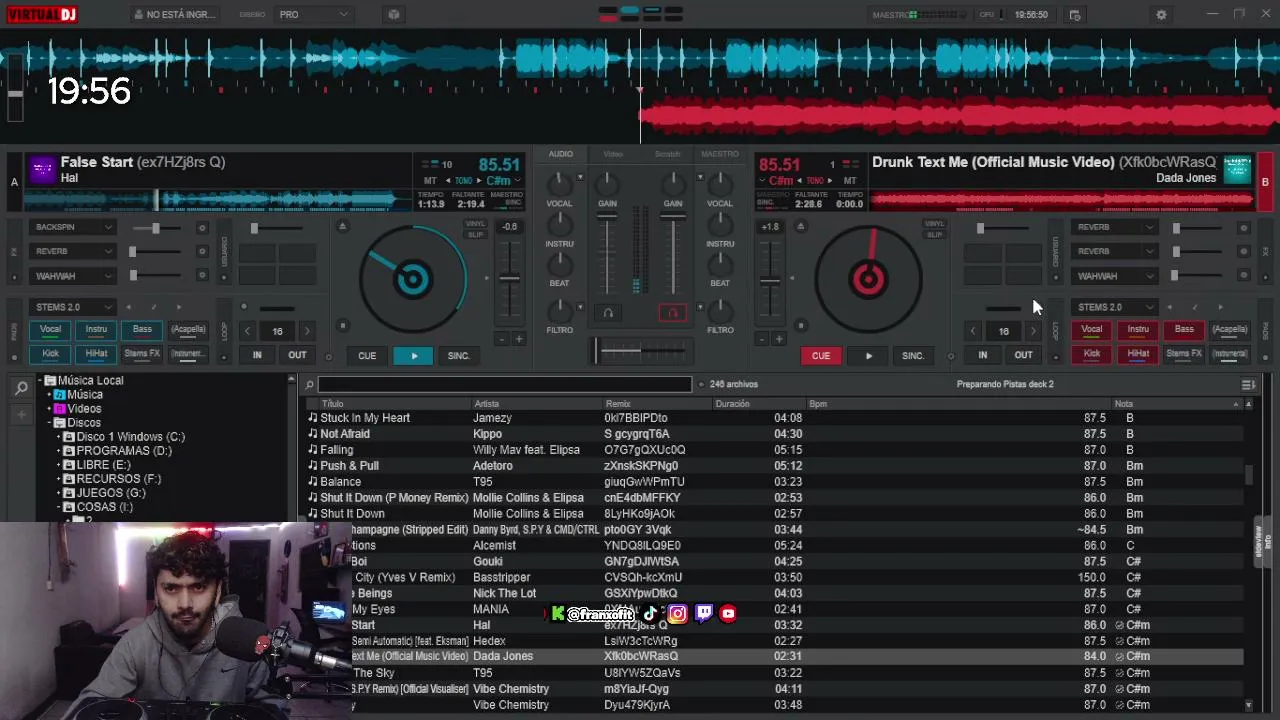Image resolution: width=1280 pixels, height=720 pixels.
Task: Click the 3D cube icon in the top bar
Action: click(394, 15)
